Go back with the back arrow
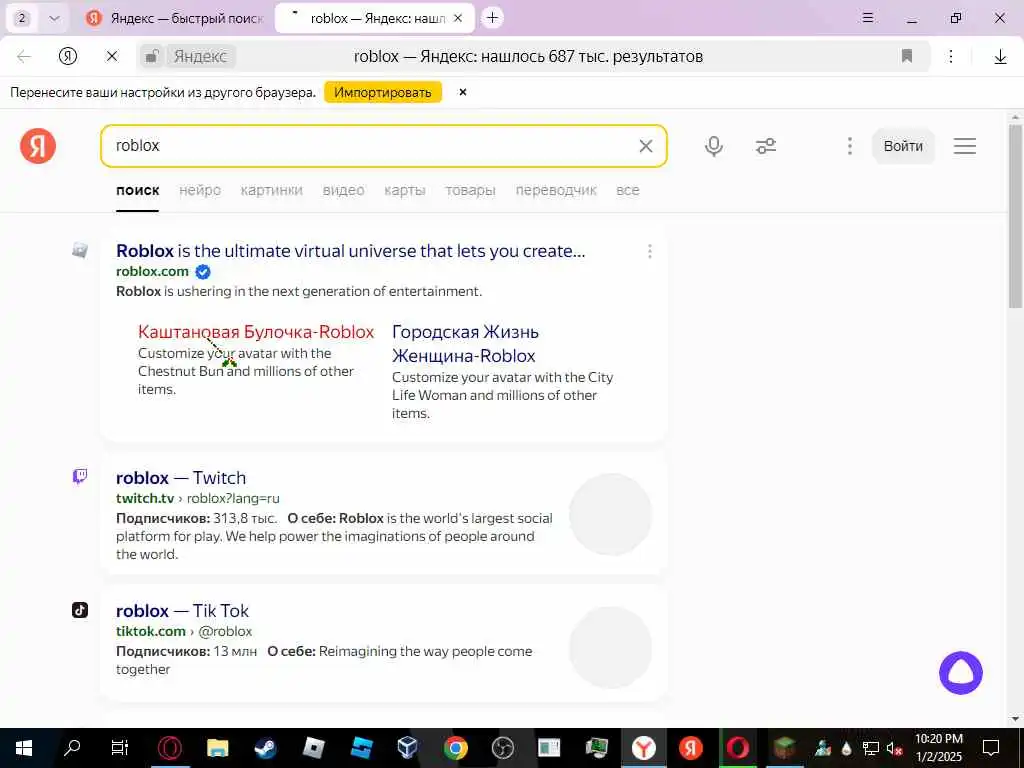This screenshot has width=1024, height=768. [24, 57]
